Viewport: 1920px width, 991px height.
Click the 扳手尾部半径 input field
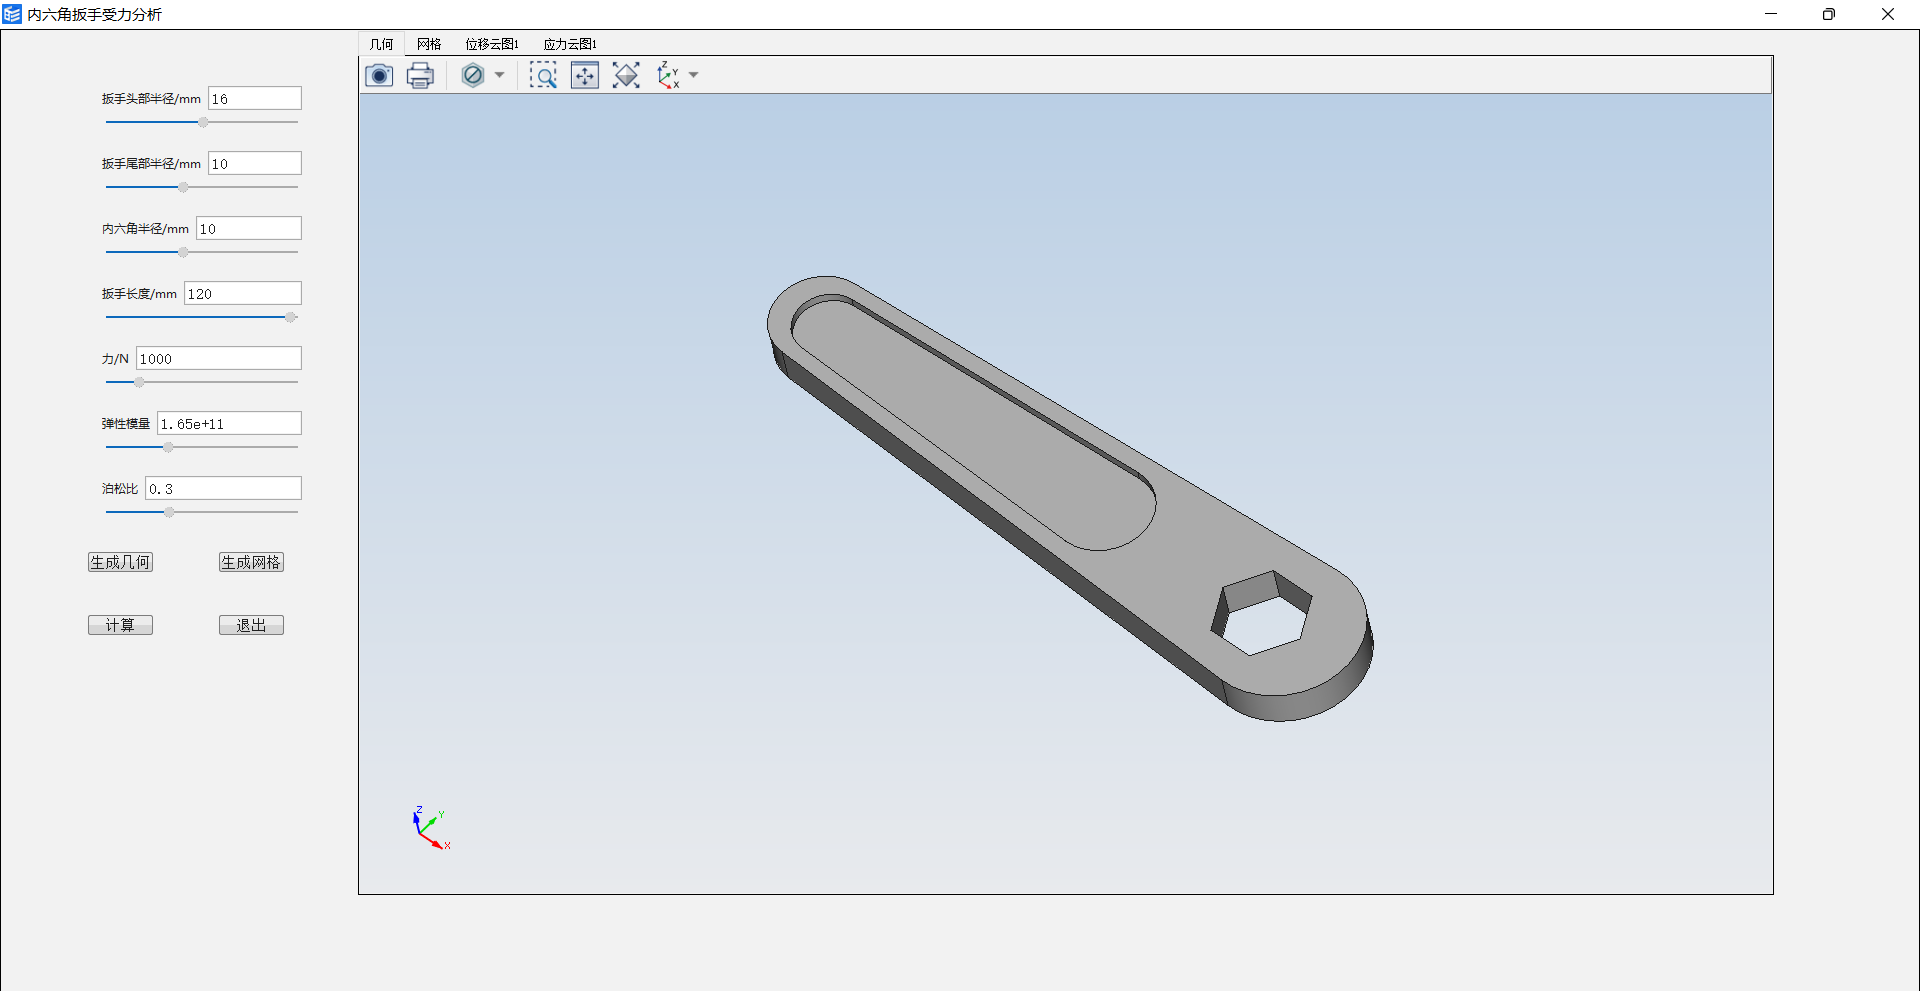[x=255, y=163]
